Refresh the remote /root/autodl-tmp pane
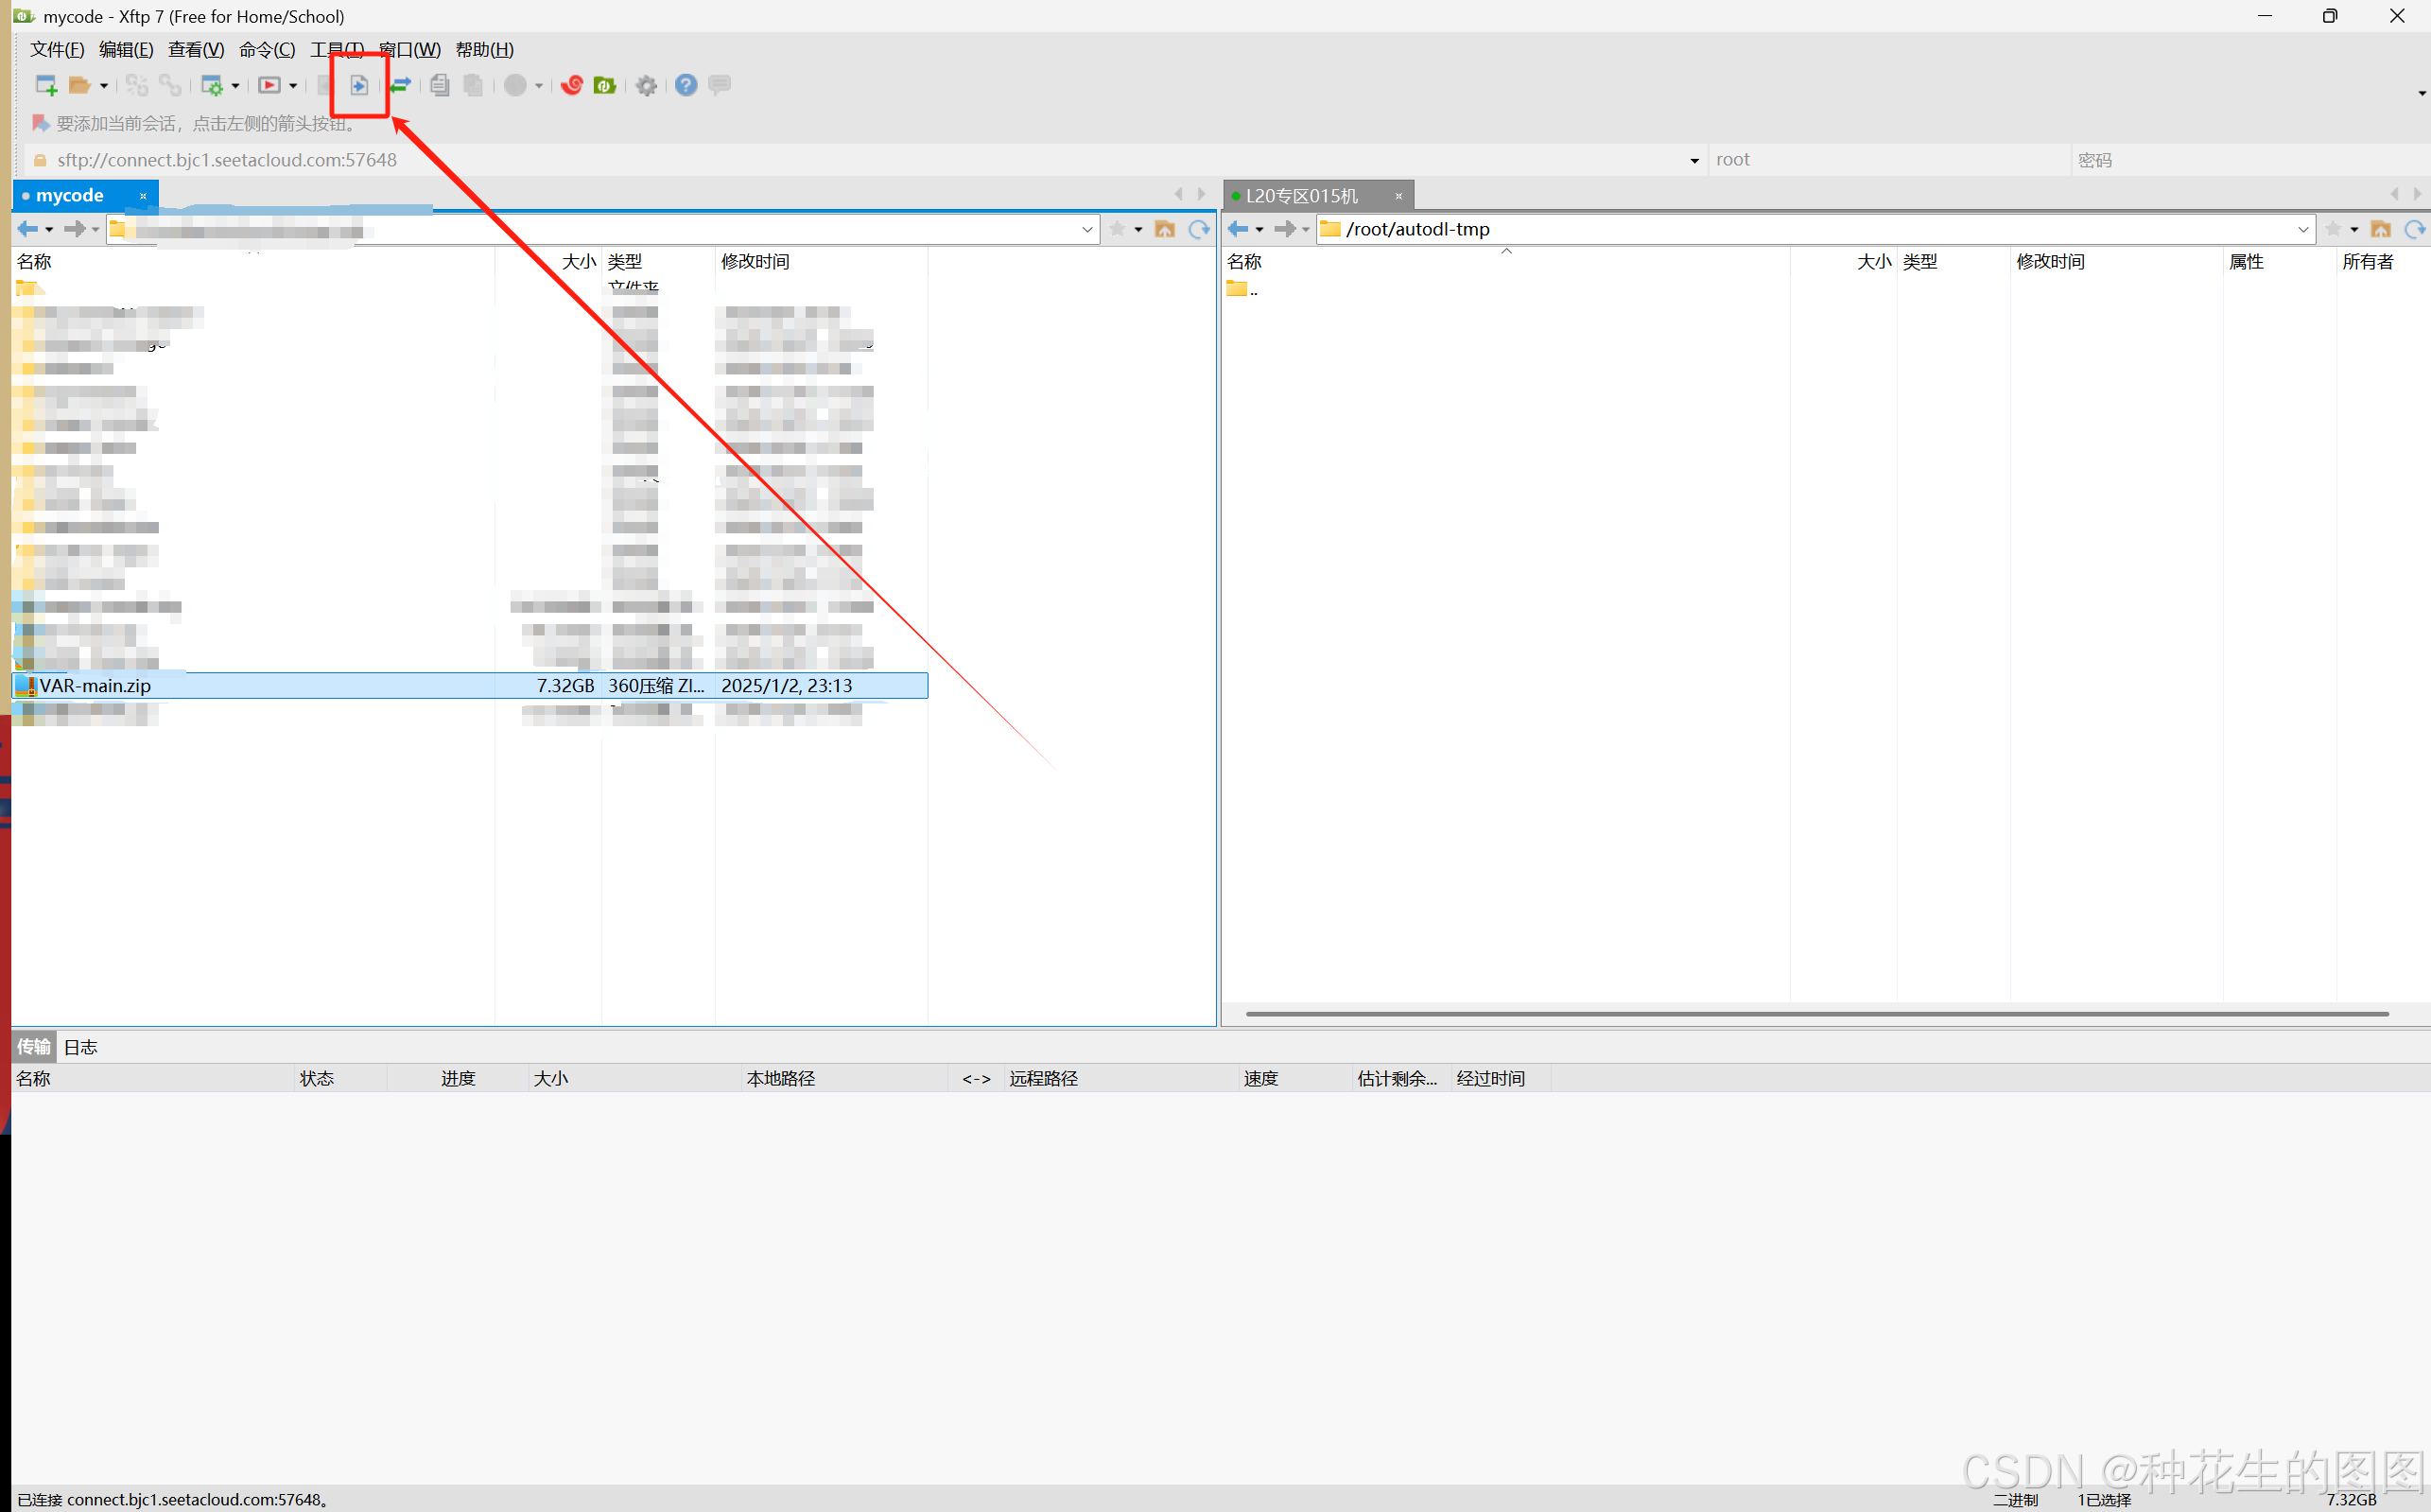 click(2414, 230)
